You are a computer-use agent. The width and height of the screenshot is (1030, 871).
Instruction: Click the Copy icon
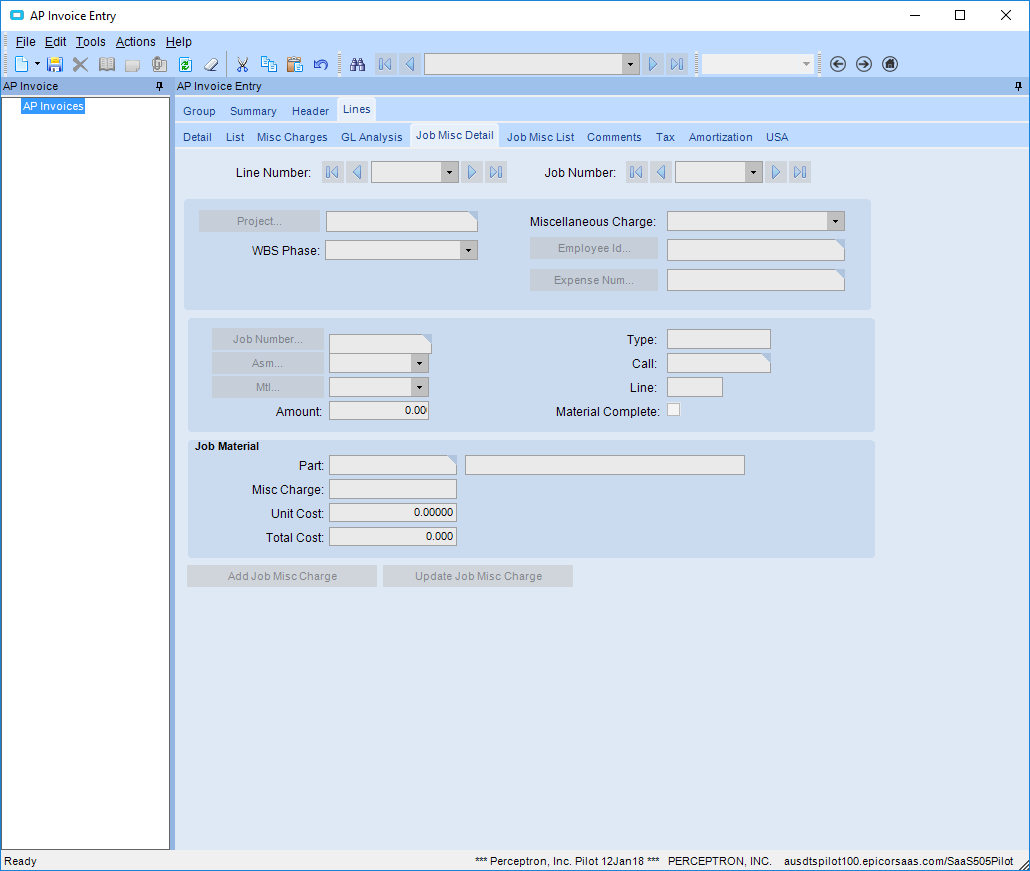coord(269,64)
